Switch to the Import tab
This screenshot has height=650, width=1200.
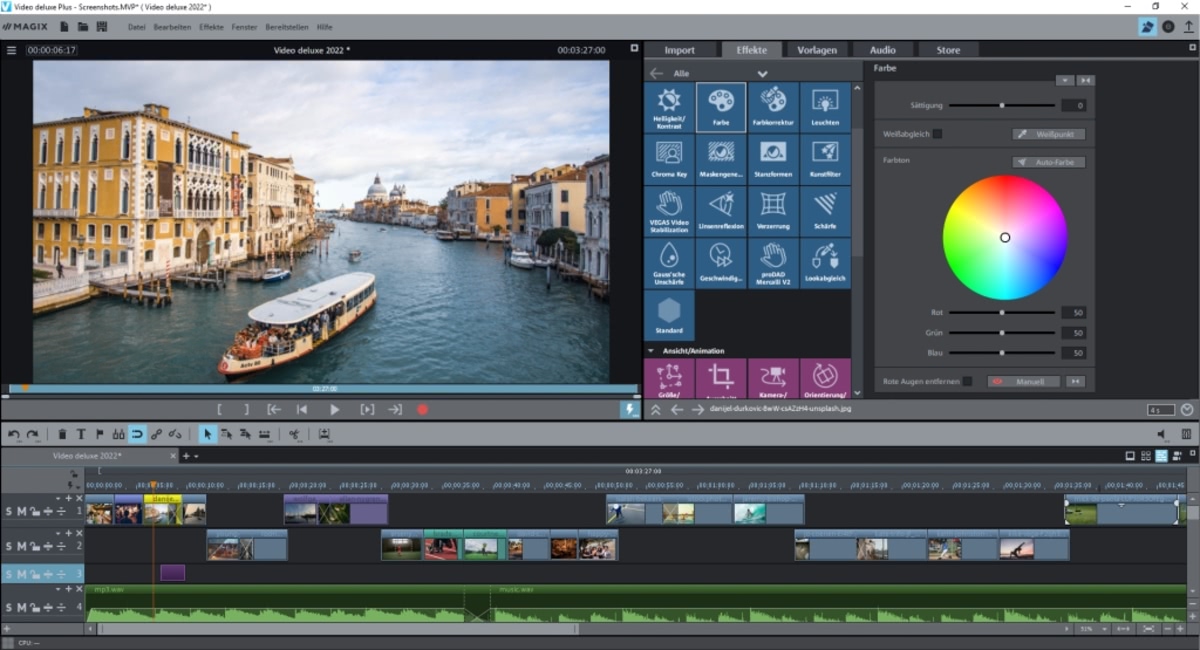[680, 50]
